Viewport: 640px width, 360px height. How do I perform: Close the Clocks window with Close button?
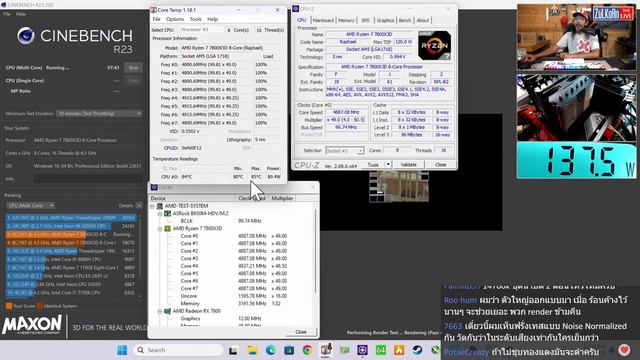(301, 332)
